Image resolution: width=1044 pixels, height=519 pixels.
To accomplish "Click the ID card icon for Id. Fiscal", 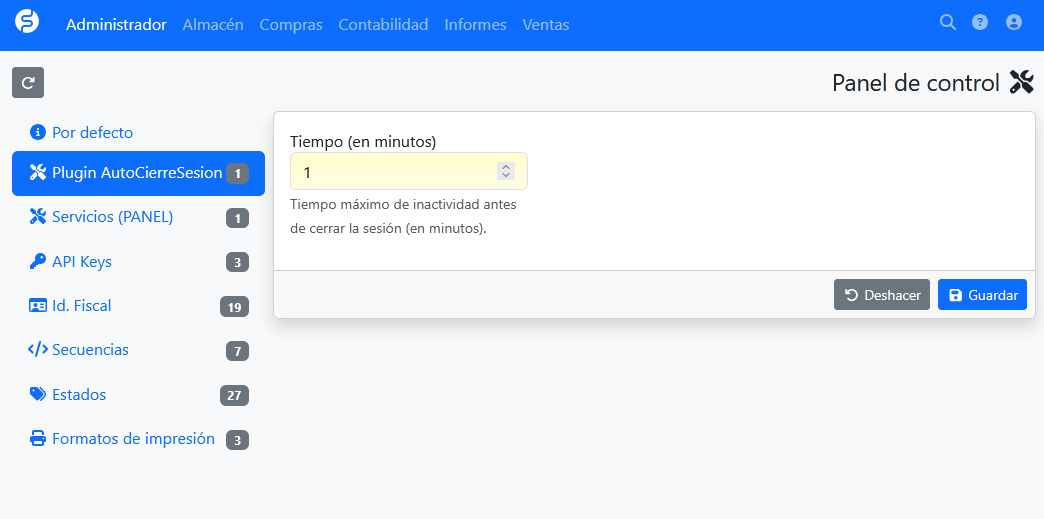I will 38,306.
